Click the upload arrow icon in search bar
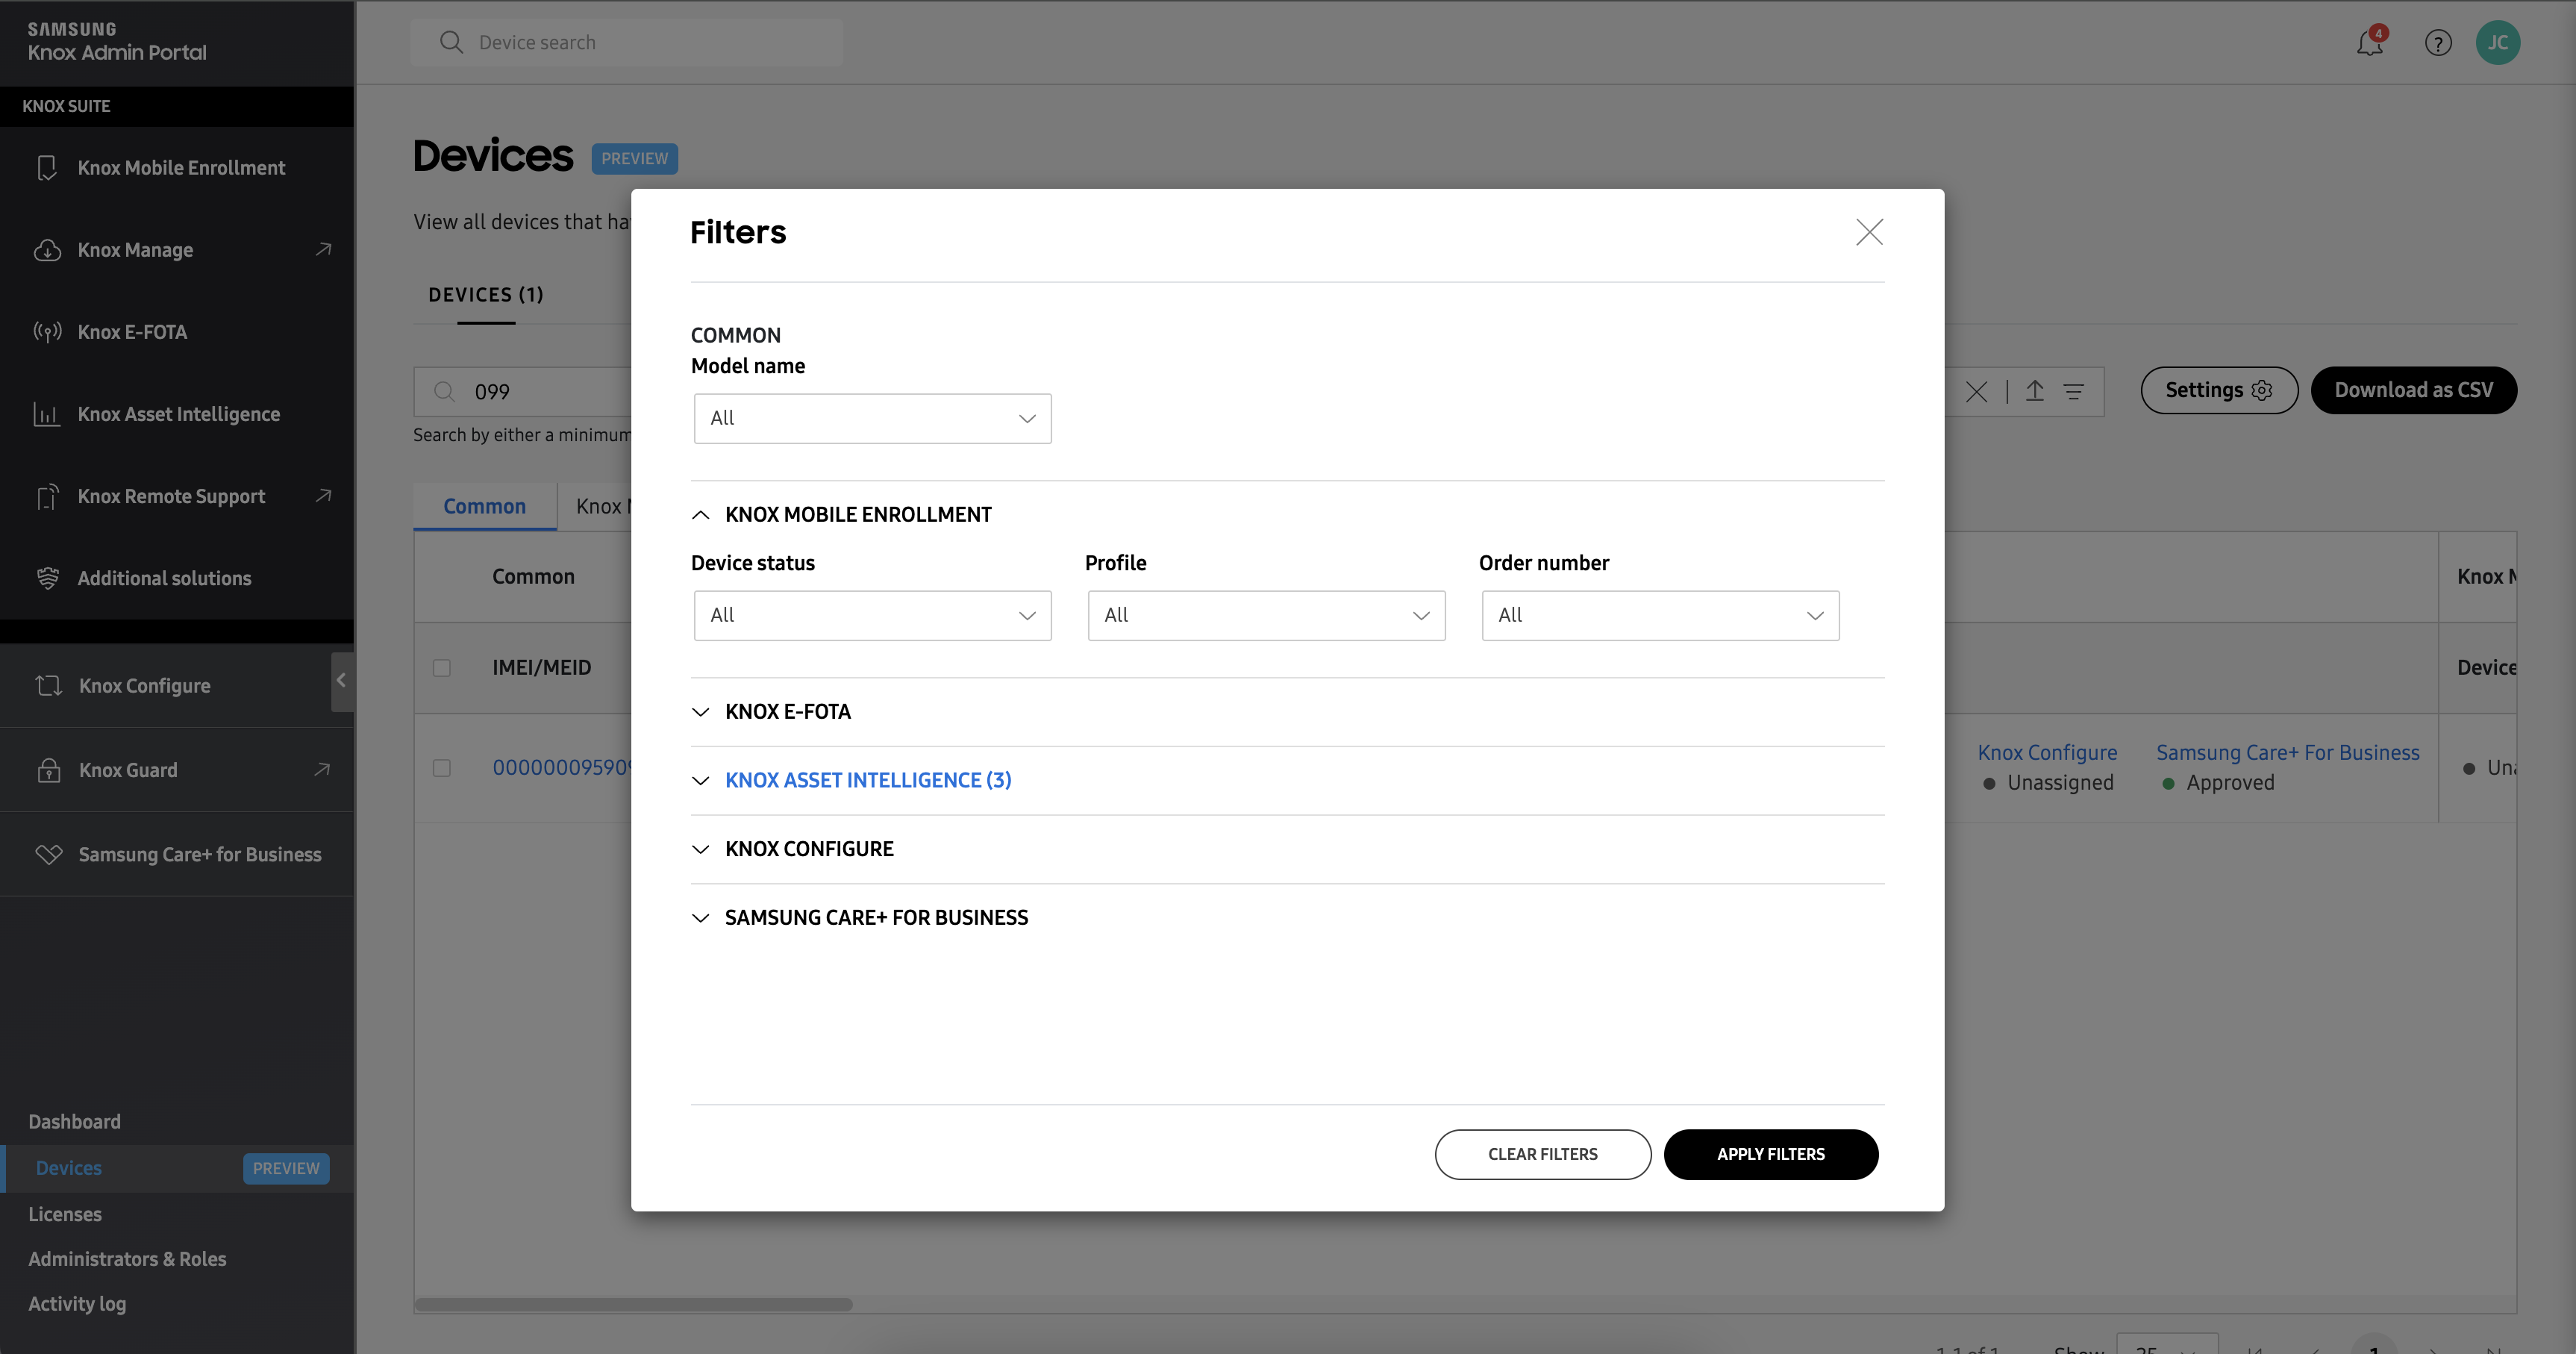The image size is (2576, 1354). coord(2034,391)
